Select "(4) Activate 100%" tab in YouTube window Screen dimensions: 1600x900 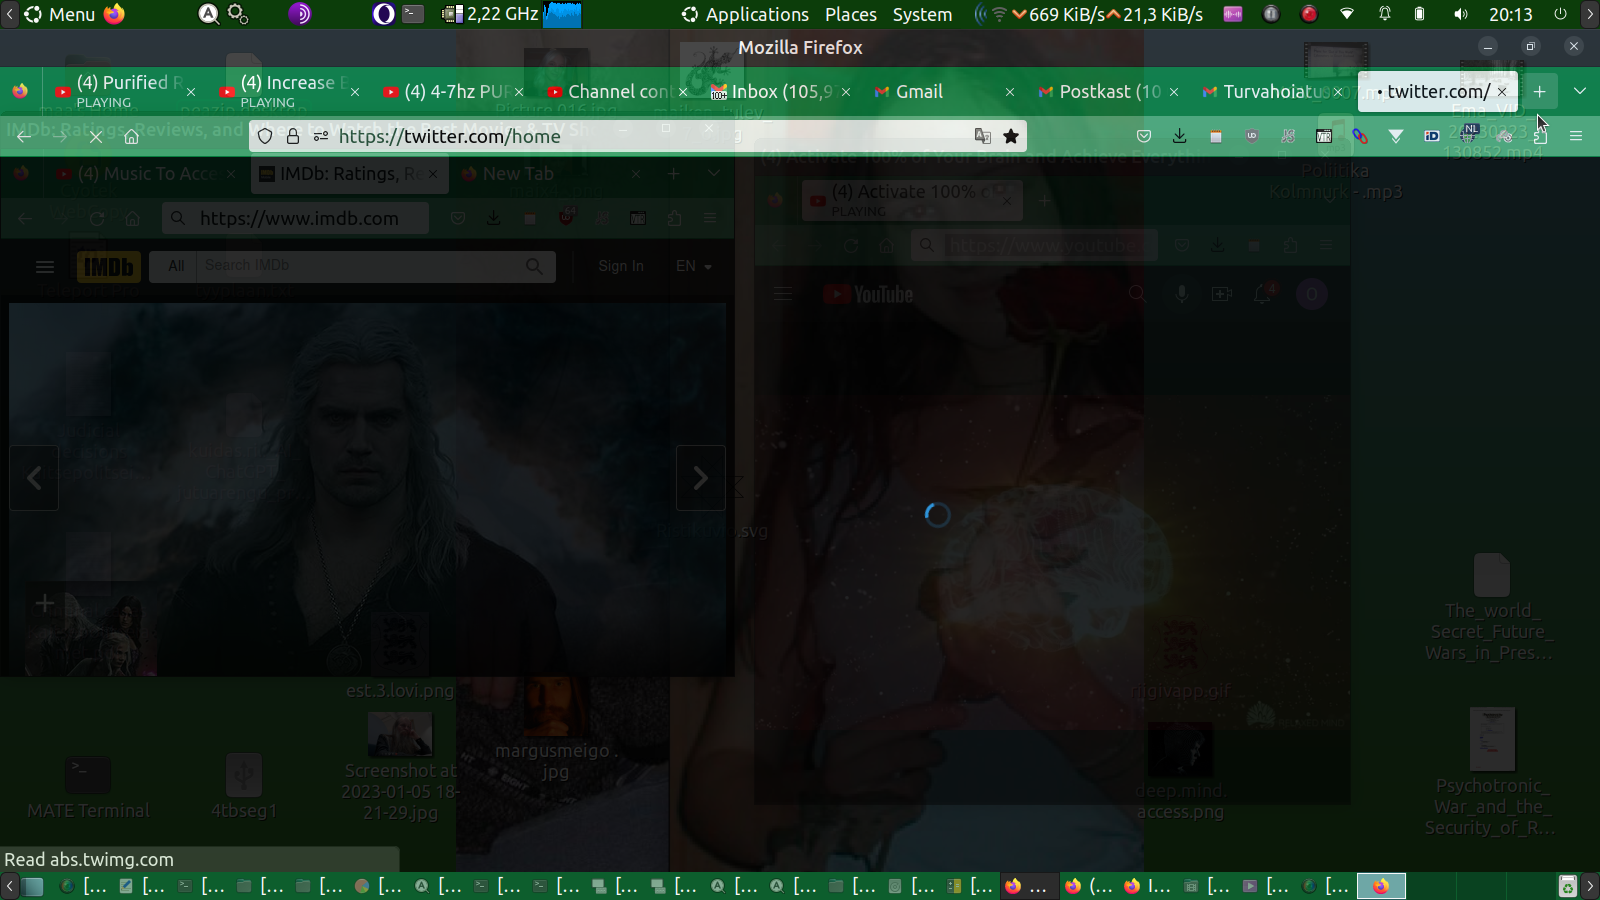click(911, 200)
